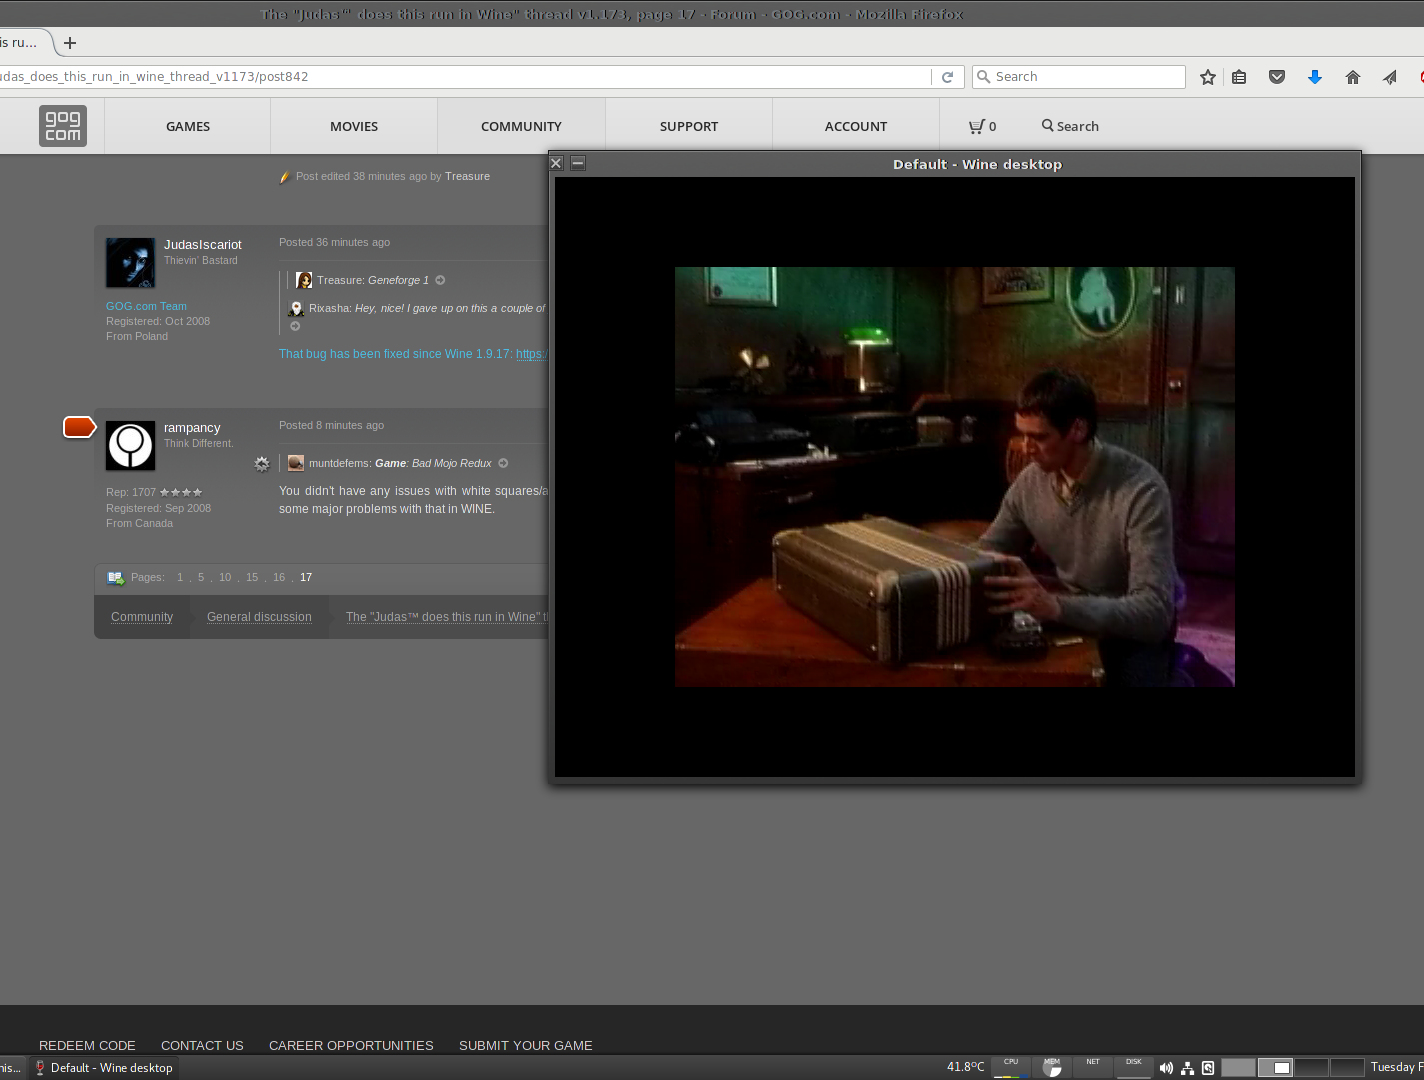Click the pages book icon
The height and width of the screenshot is (1080, 1424).
point(116,578)
